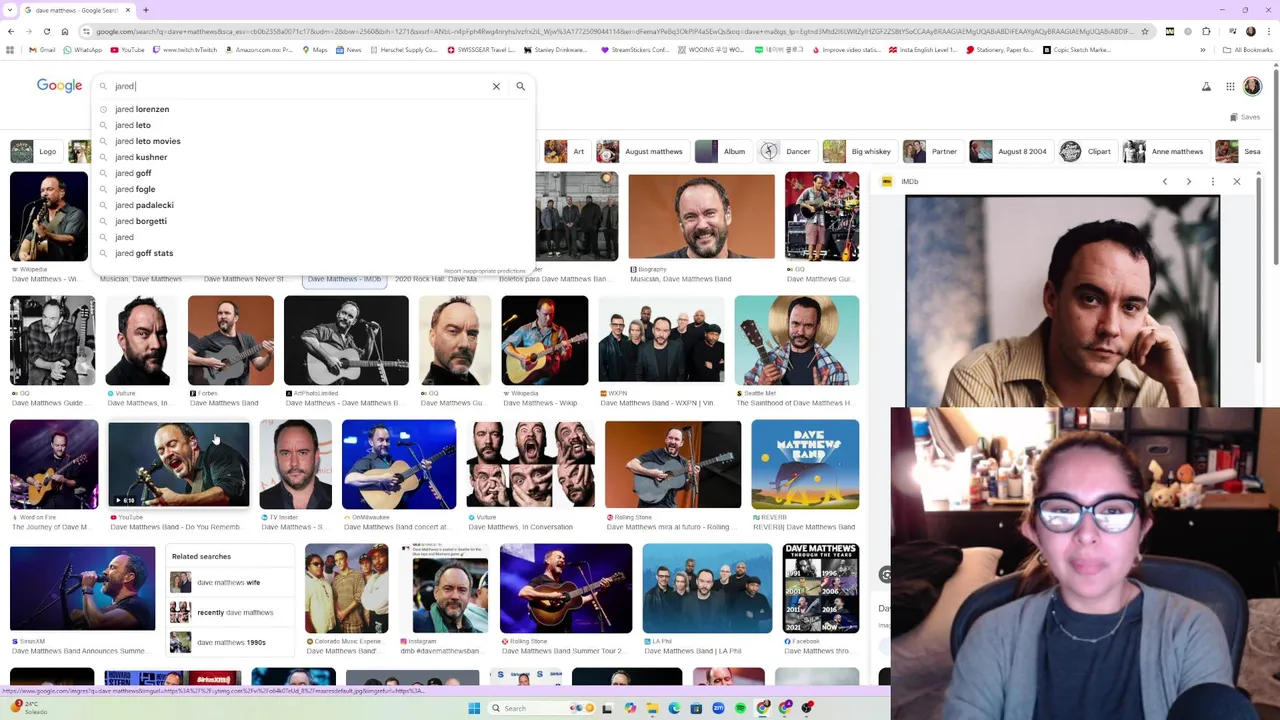Image resolution: width=1280 pixels, height=720 pixels.
Task: Click the 'Logo' filter chip
Action: pyautogui.click(x=35, y=151)
